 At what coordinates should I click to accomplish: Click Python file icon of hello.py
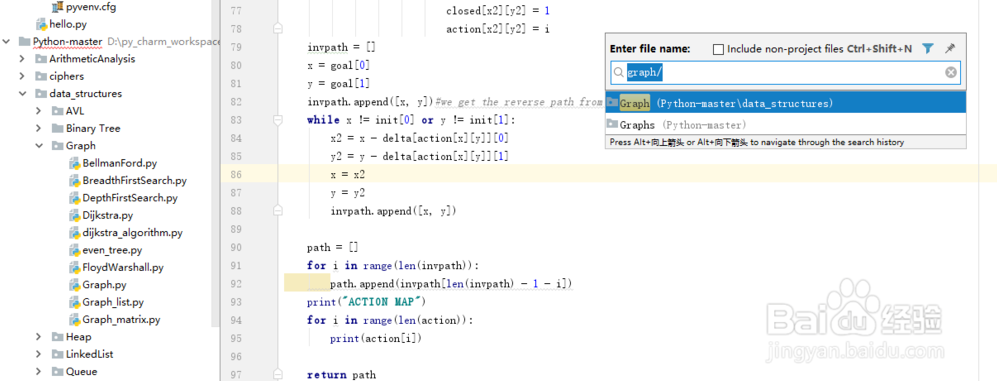pyautogui.click(x=41, y=24)
